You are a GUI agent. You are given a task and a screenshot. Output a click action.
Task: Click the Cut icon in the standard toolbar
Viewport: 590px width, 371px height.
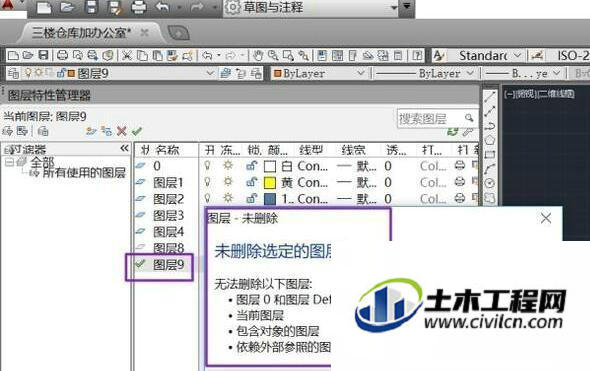(x=127, y=56)
